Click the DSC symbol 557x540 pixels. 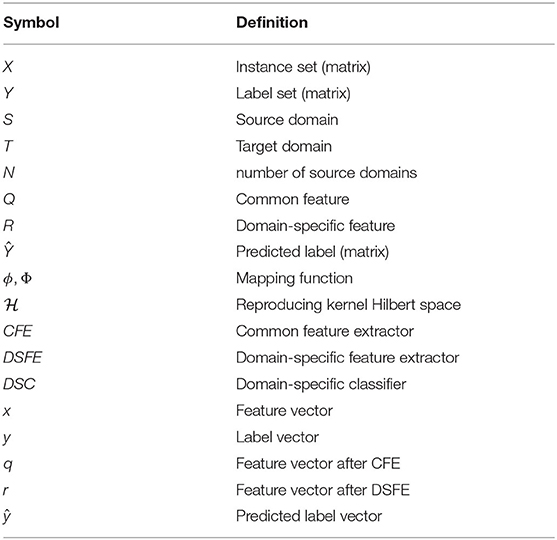tap(19, 384)
